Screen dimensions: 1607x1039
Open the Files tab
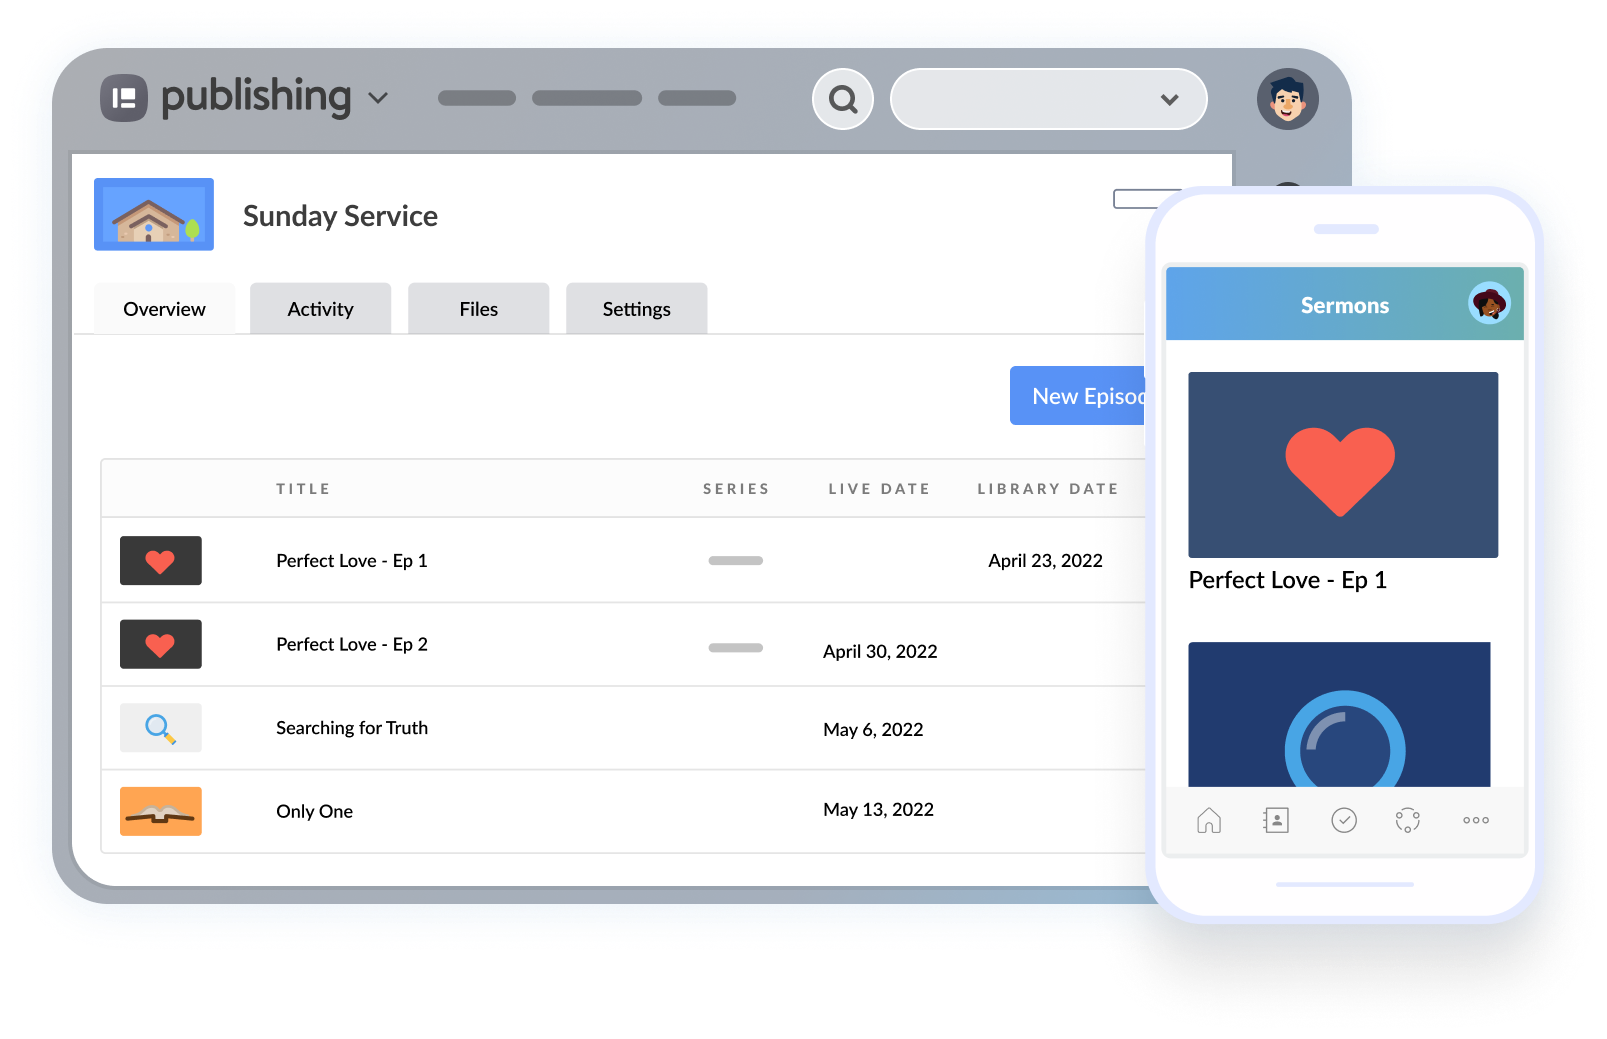(478, 309)
